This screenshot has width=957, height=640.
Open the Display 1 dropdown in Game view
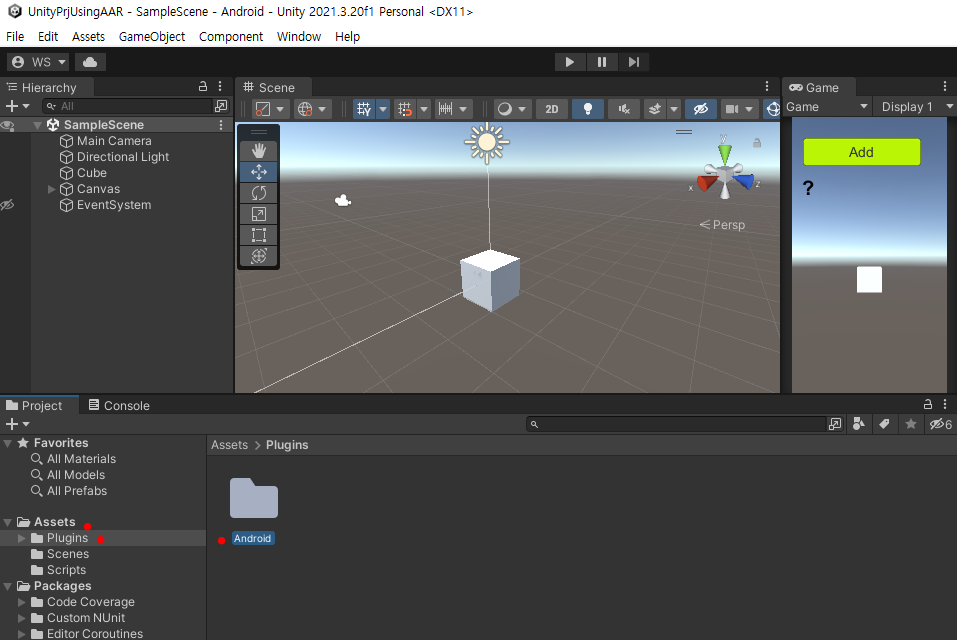[912, 106]
